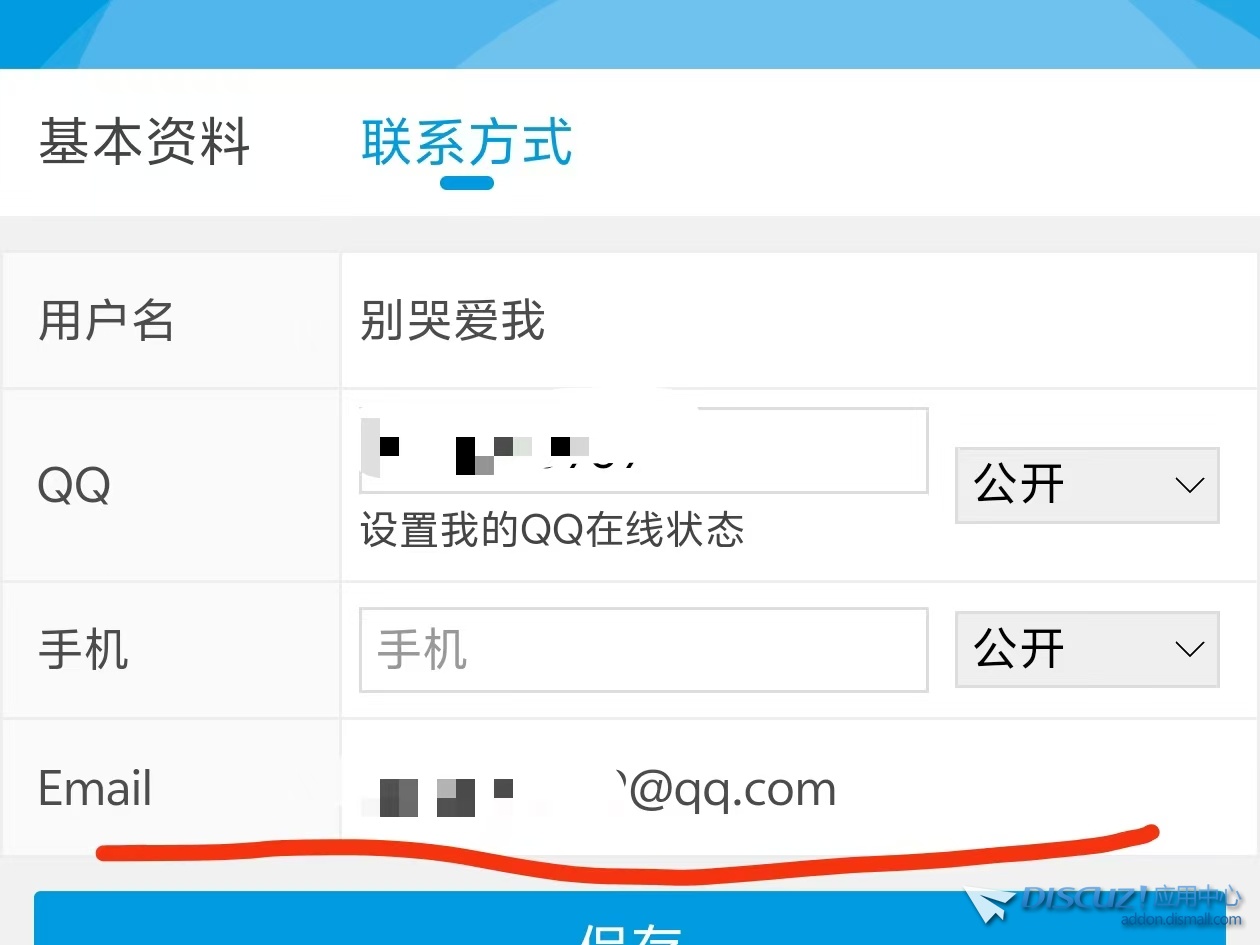
Task: Click the chevron arrow beside 手机 公开
Action: (x=1189, y=650)
